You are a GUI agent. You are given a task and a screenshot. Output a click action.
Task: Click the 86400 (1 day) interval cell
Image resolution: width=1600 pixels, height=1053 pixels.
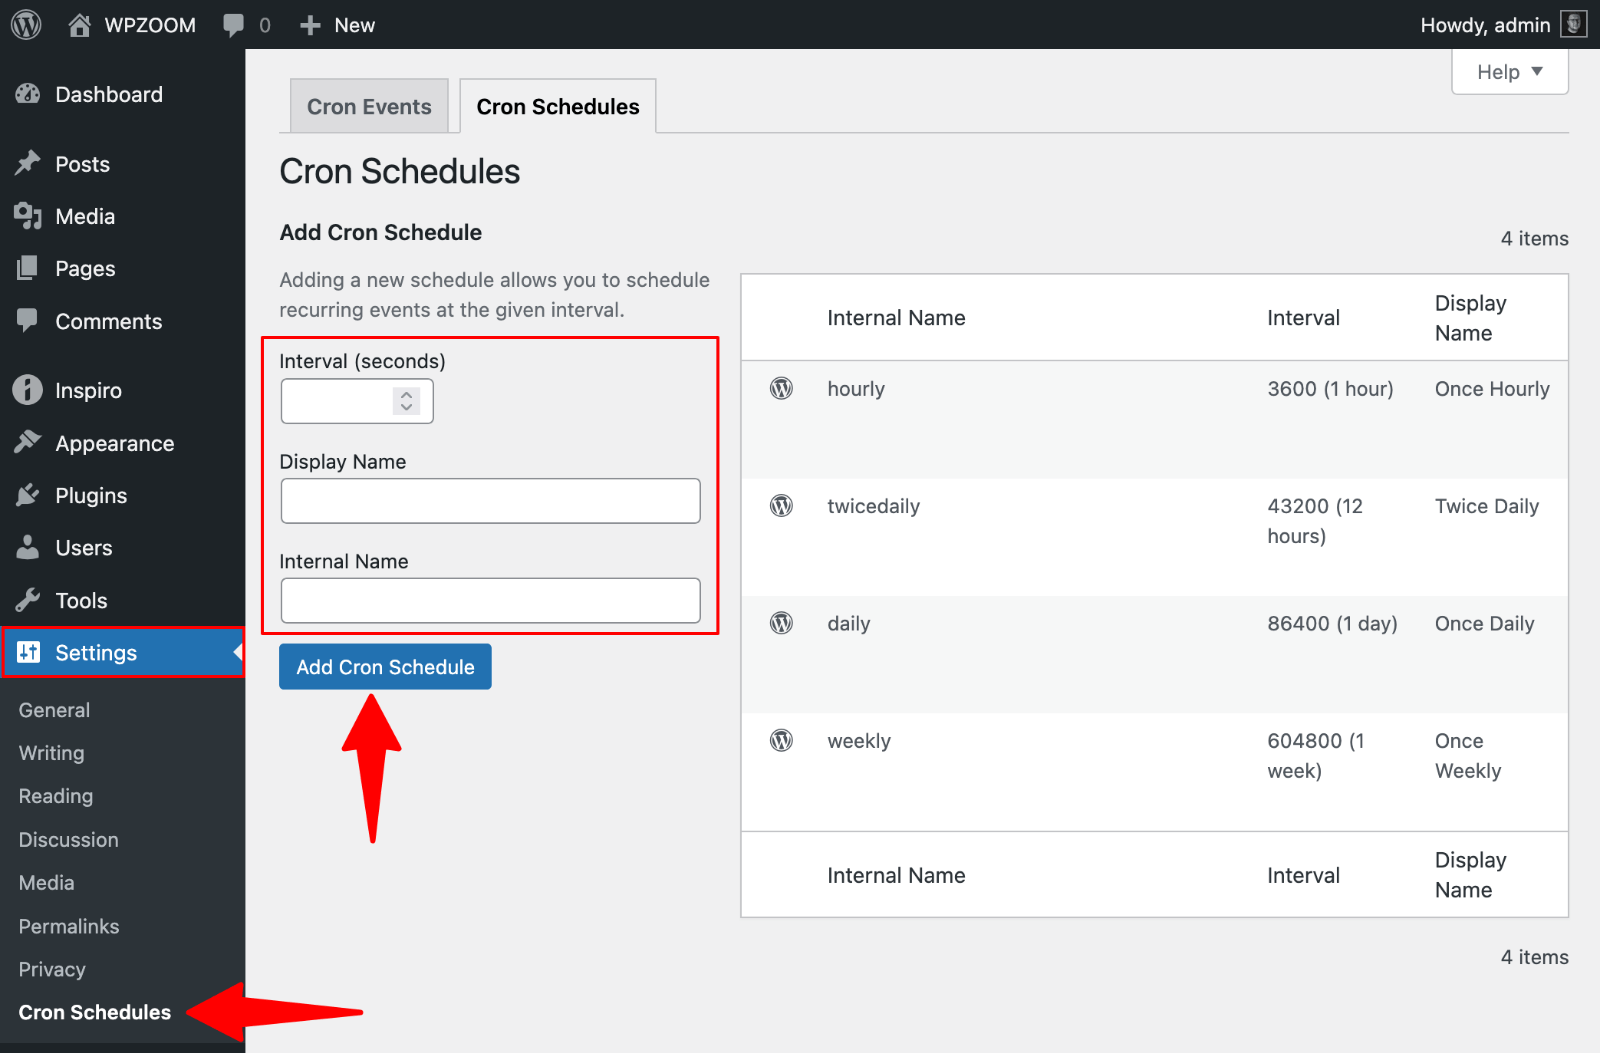pyautogui.click(x=1332, y=624)
